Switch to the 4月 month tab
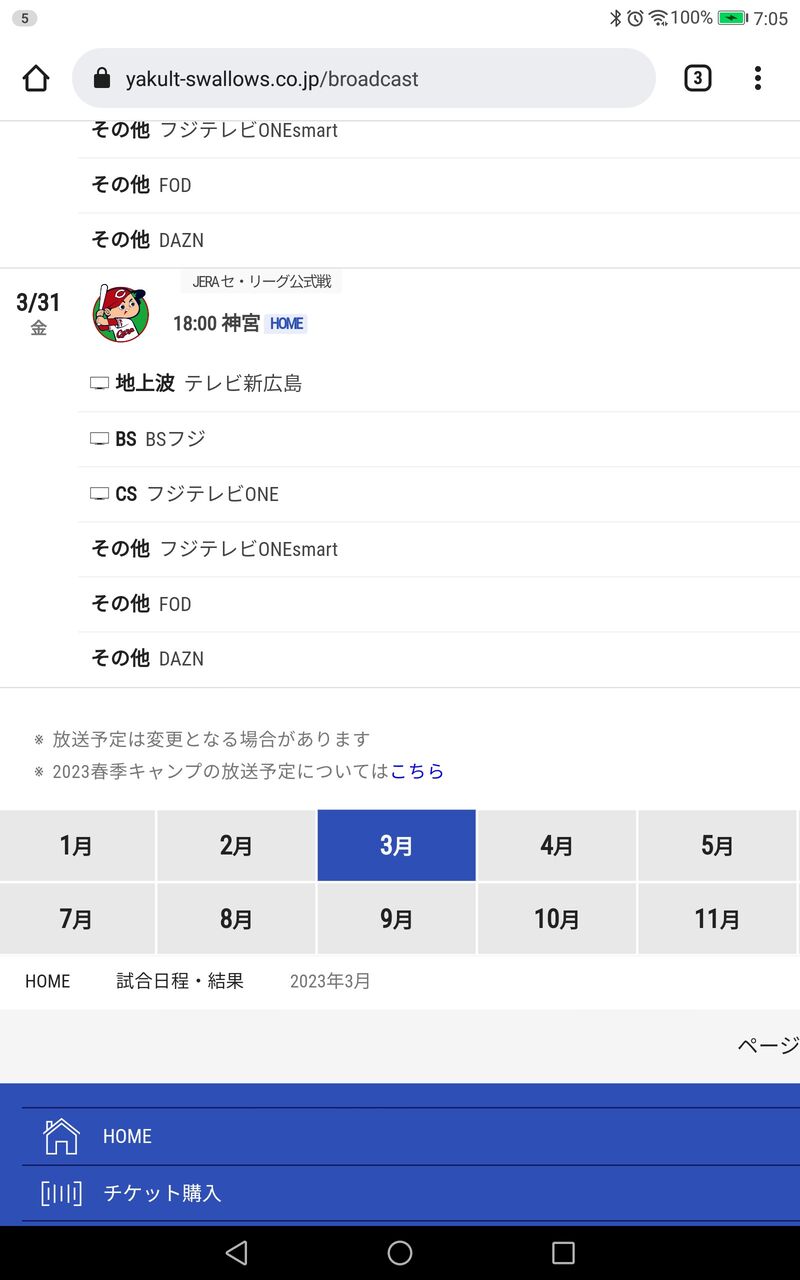This screenshot has width=800, height=1280. pos(556,846)
